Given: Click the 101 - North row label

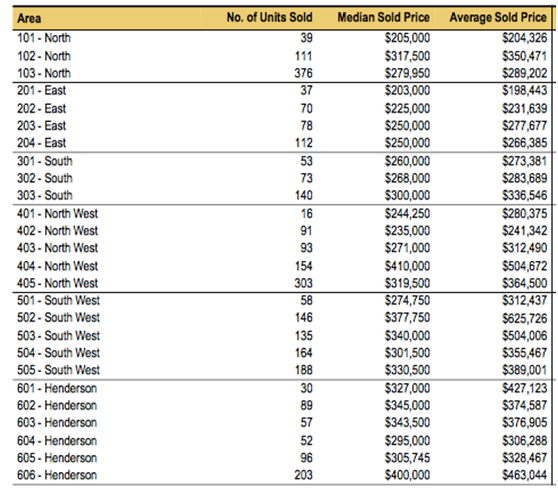Looking at the screenshot, I should 44,38.
